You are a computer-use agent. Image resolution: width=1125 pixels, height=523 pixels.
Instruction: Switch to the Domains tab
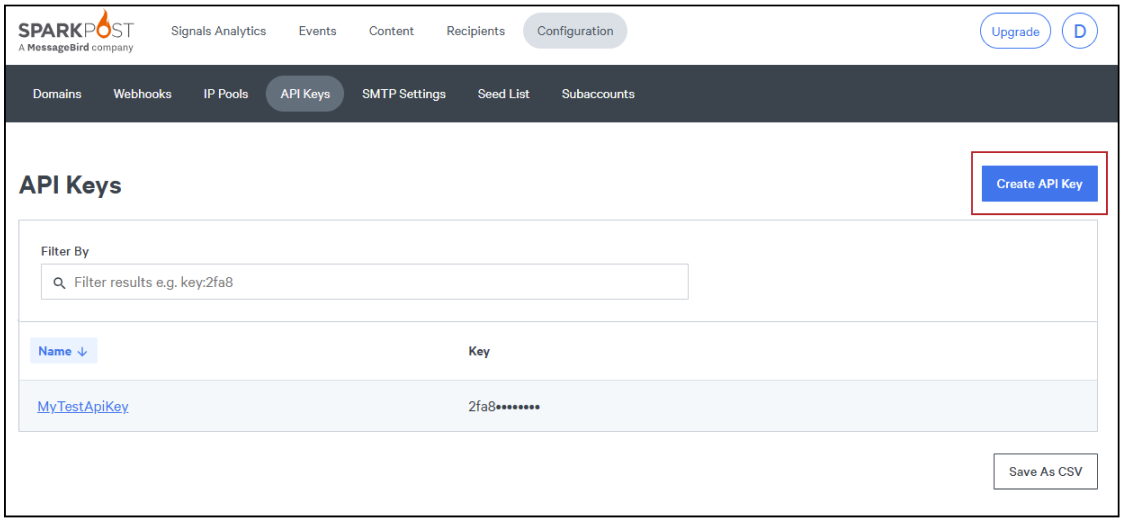point(57,94)
